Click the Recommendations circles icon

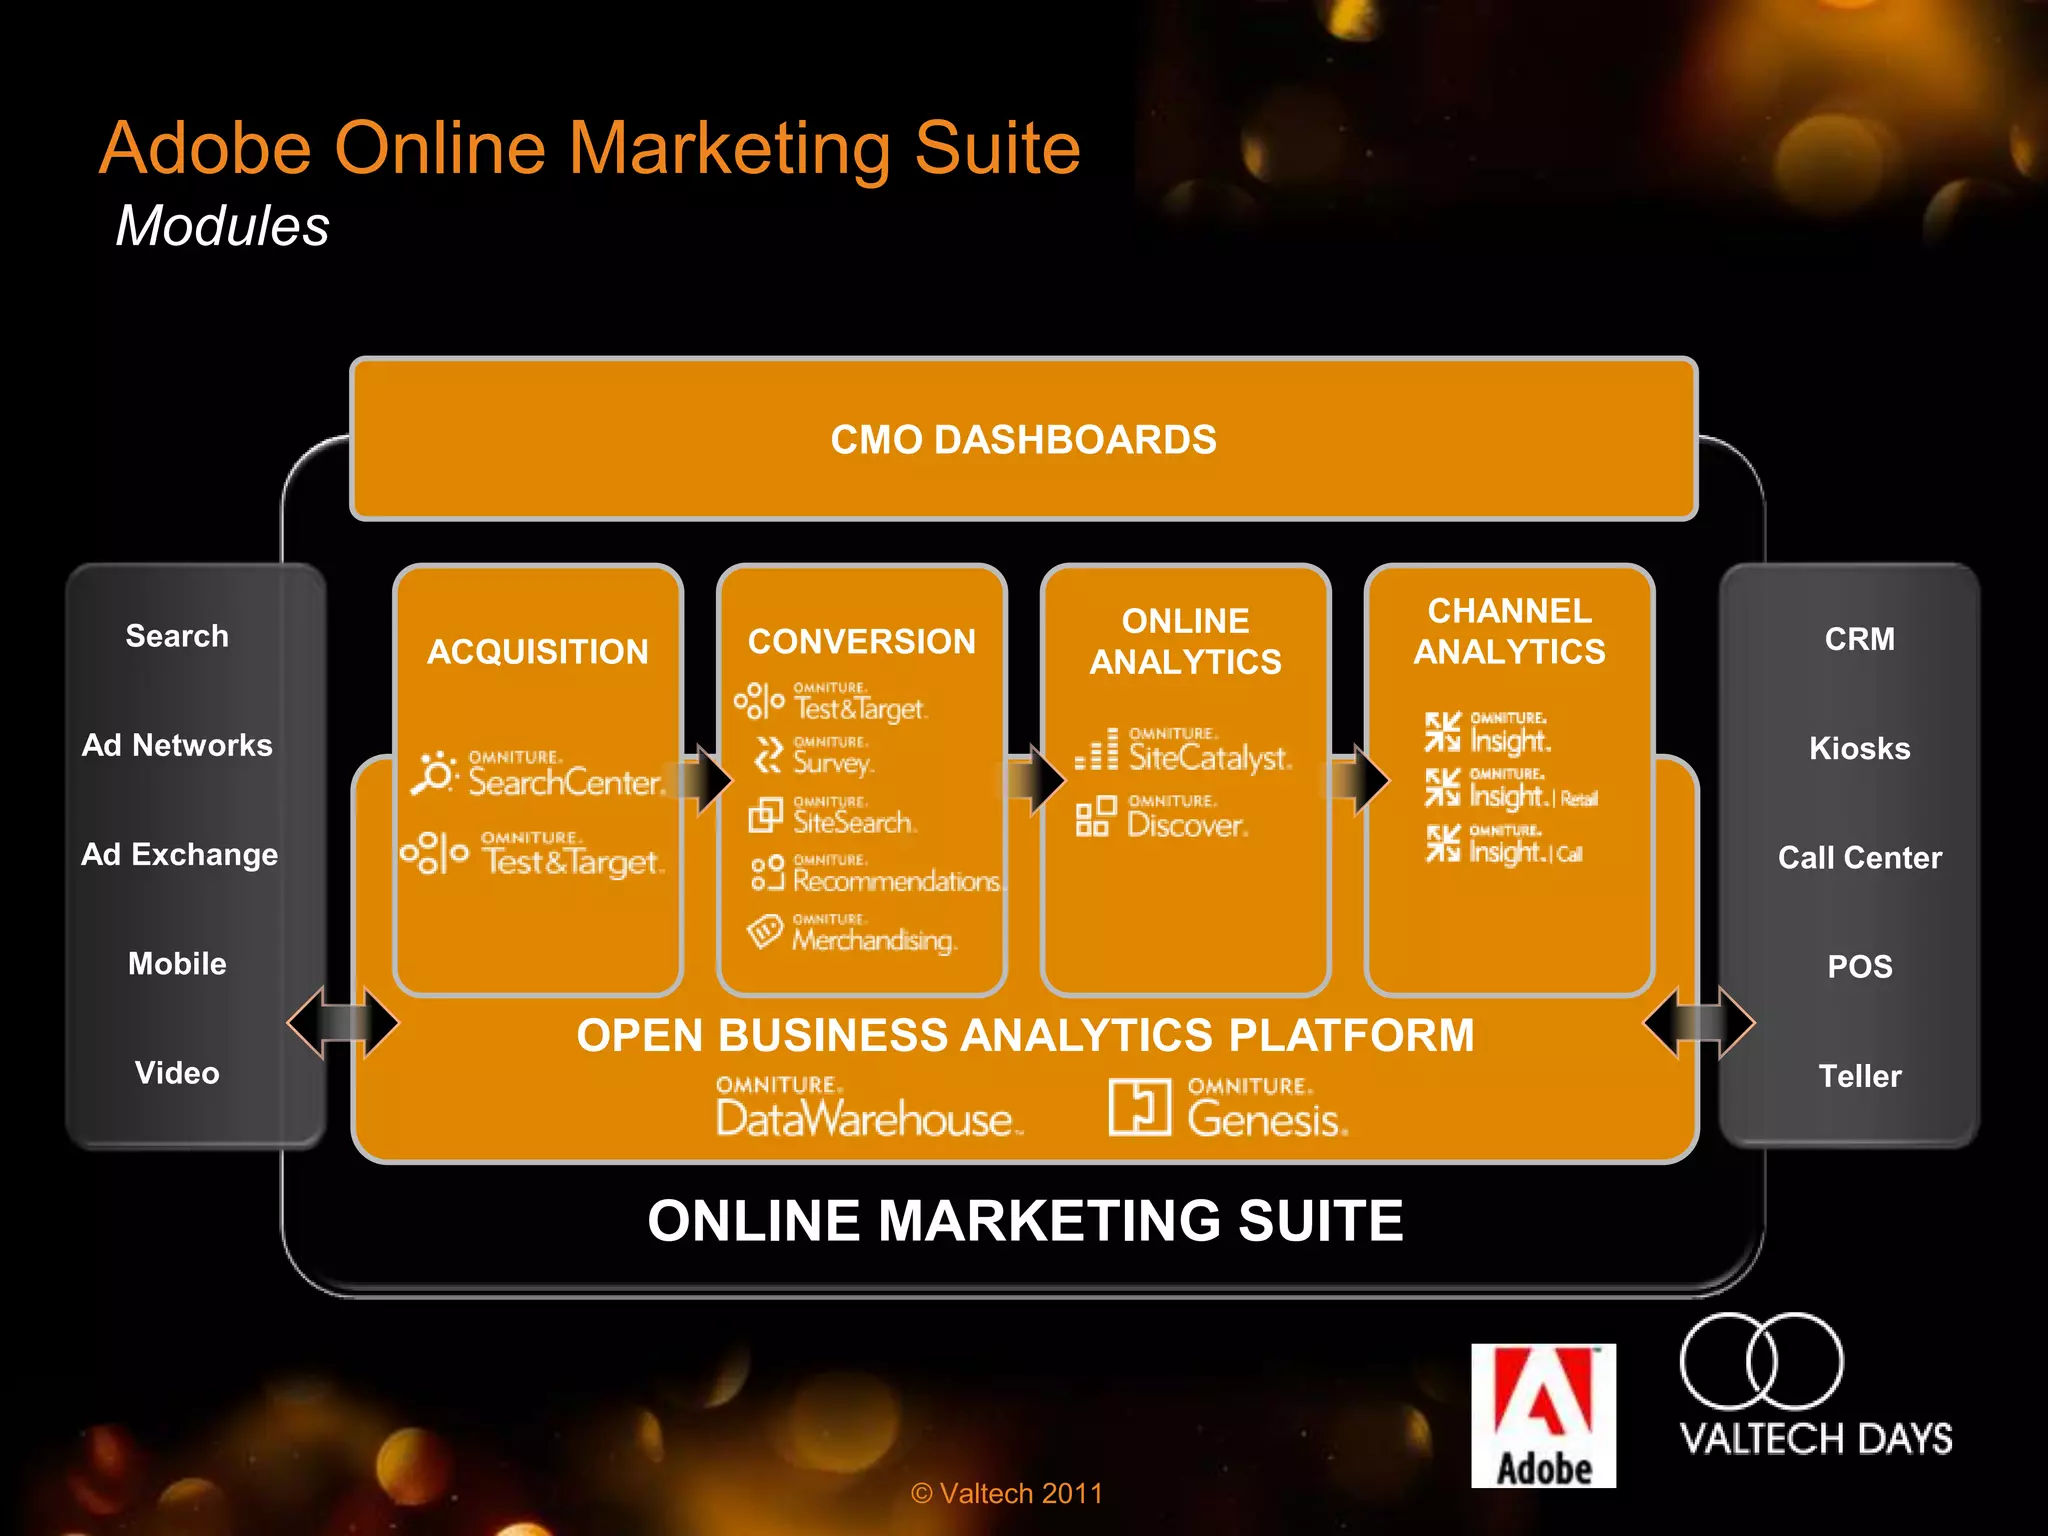point(767,873)
